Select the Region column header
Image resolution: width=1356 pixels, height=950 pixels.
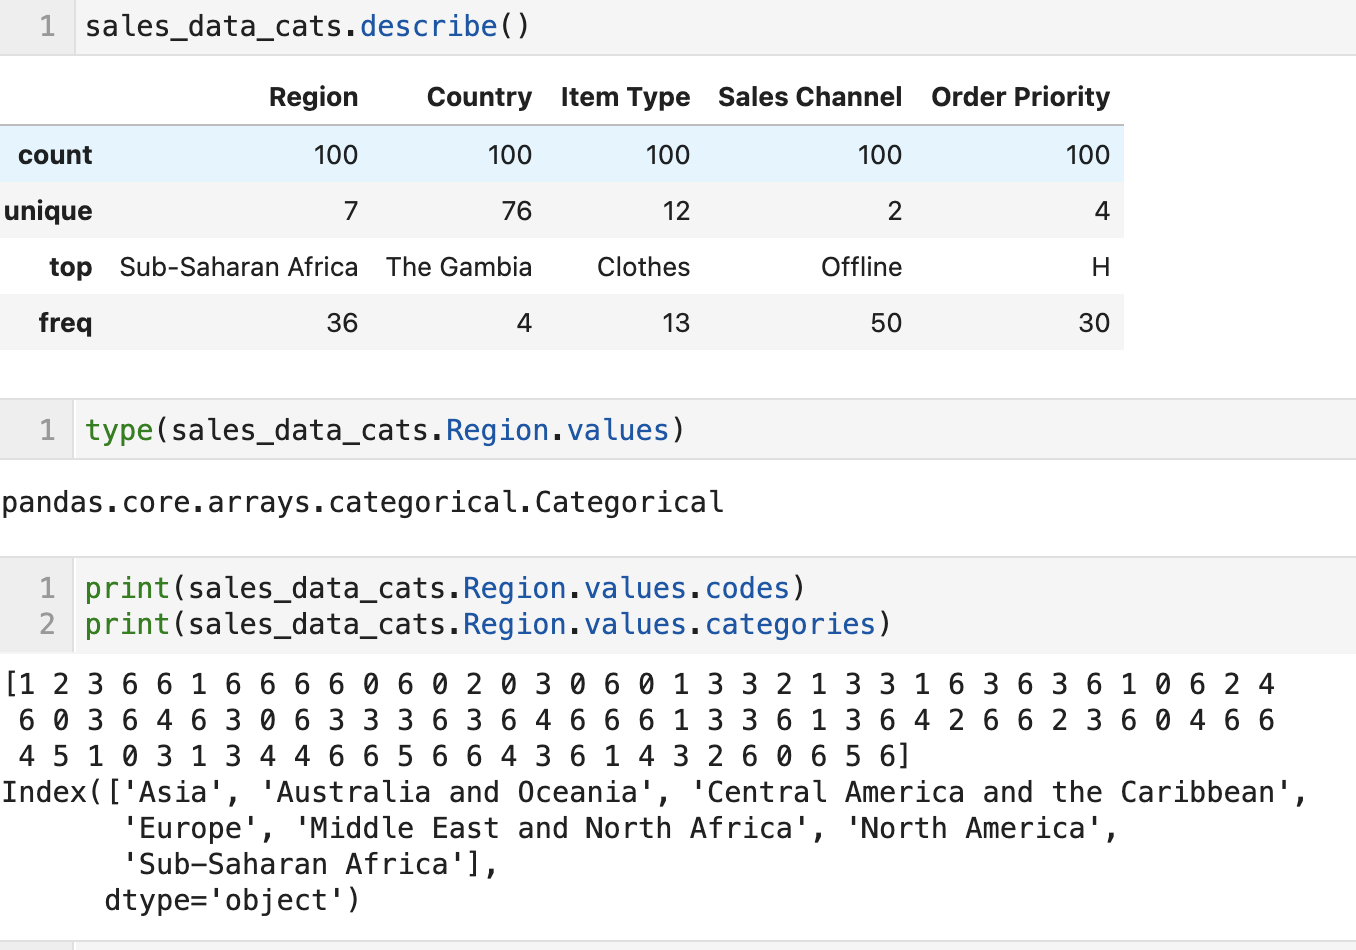313,97
